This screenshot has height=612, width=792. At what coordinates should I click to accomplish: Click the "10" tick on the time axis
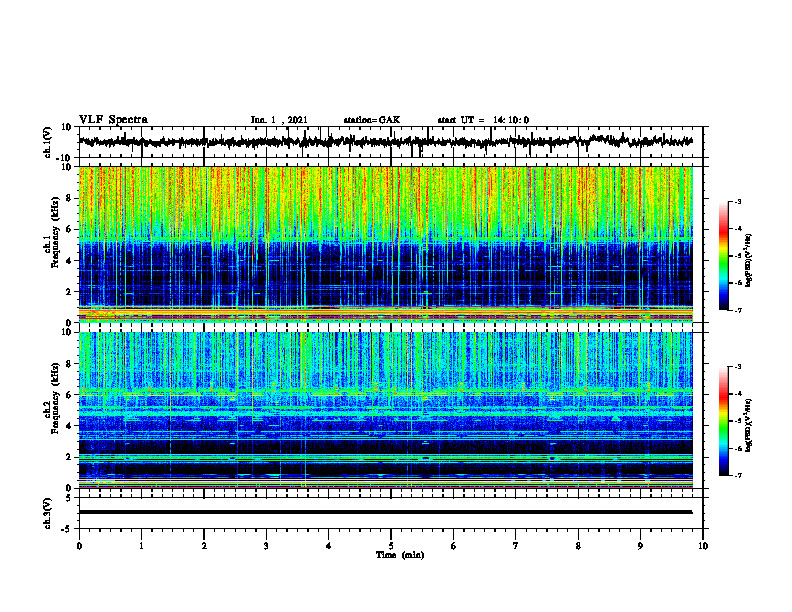[703, 546]
